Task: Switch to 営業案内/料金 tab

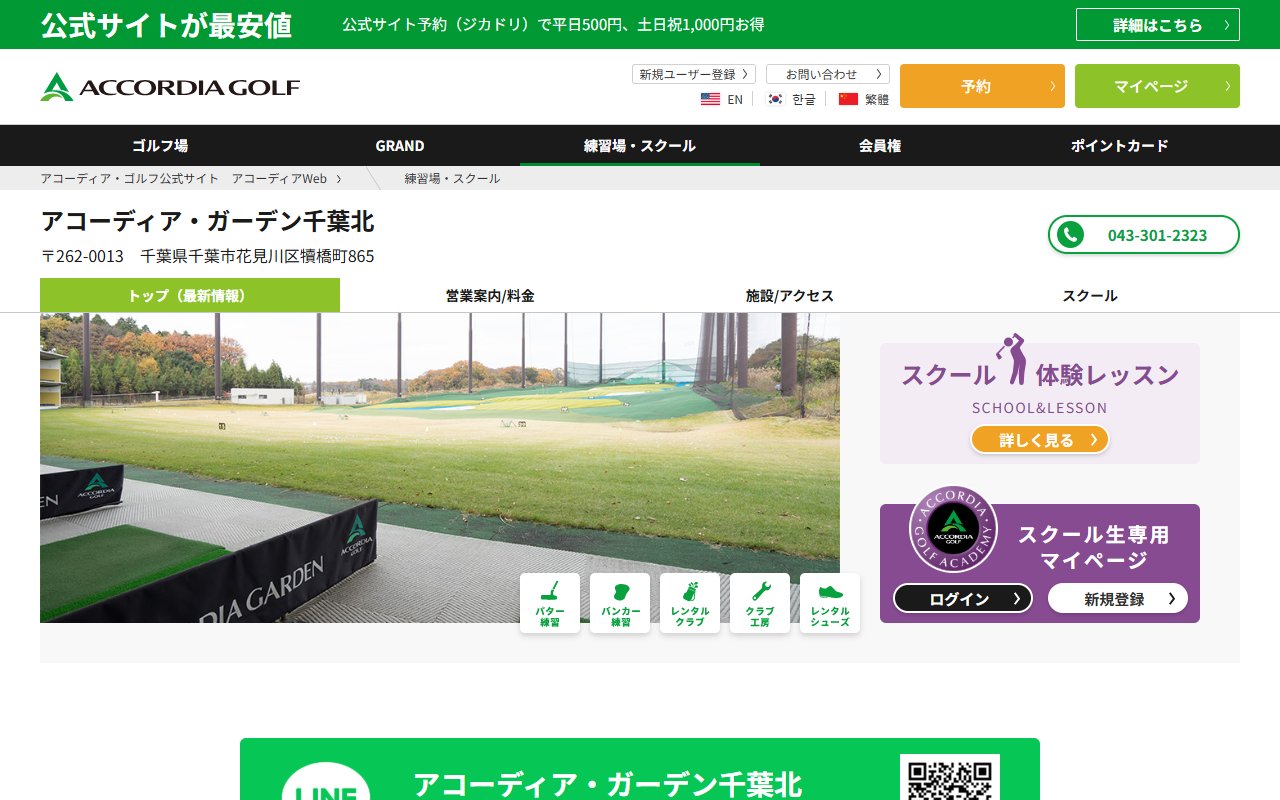Action: point(490,295)
